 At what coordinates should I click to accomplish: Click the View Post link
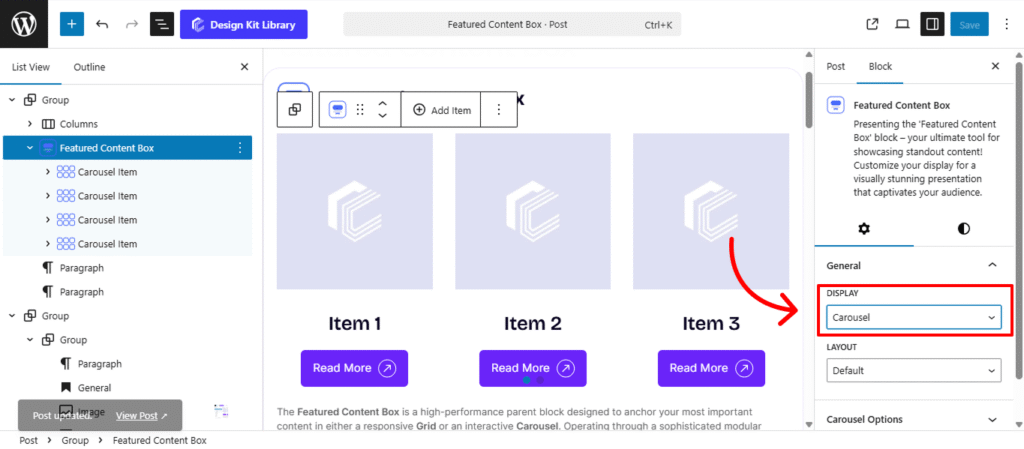[141, 415]
